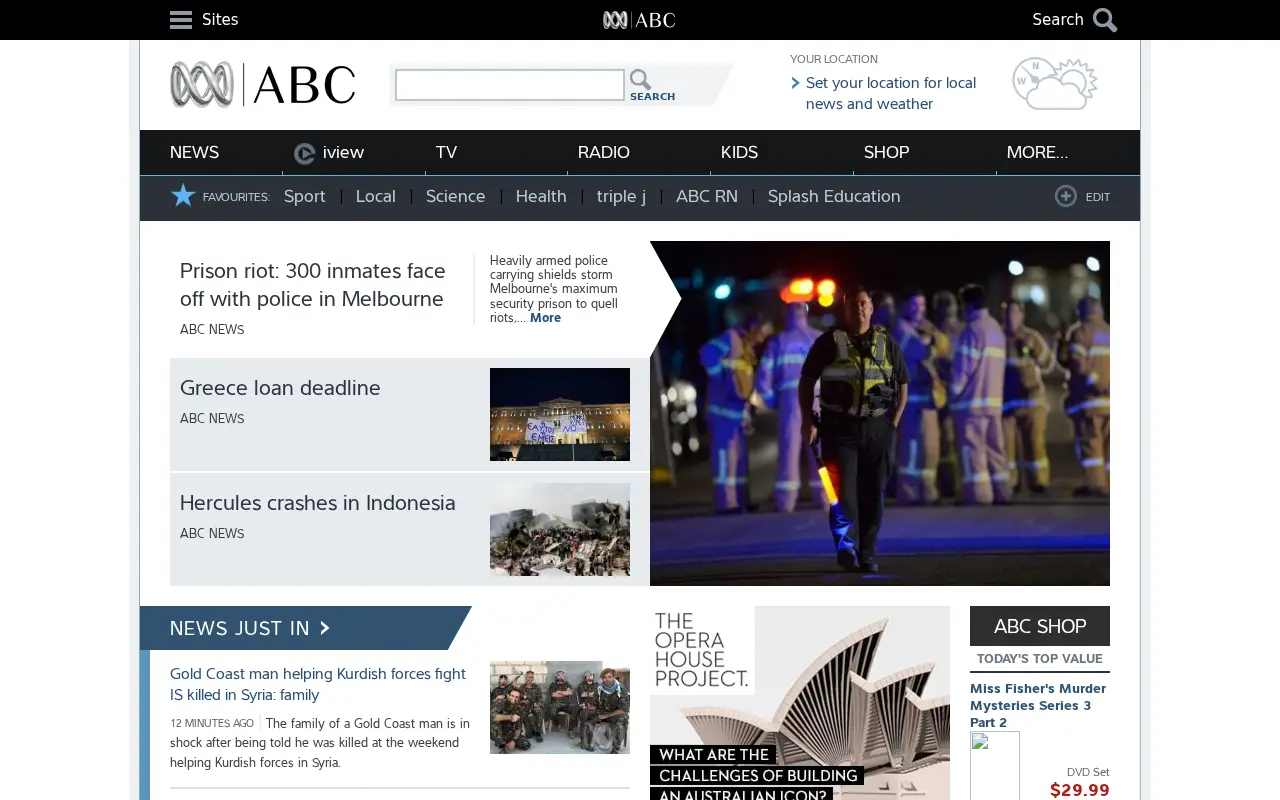The width and height of the screenshot is (1280, 800).
Task: Click the YOUR LOCATION label
Action: click(834, 59)
